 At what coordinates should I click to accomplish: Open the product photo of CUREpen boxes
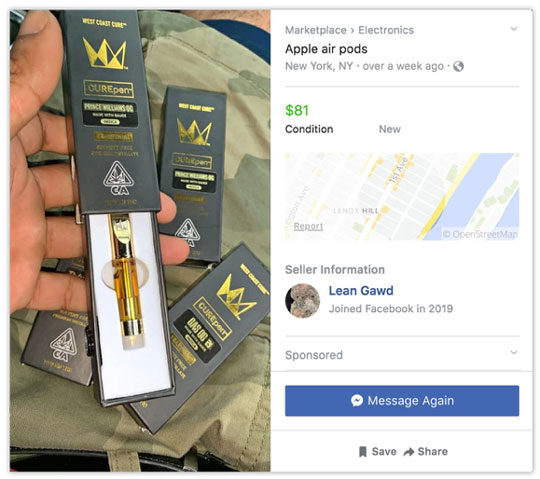140,241
